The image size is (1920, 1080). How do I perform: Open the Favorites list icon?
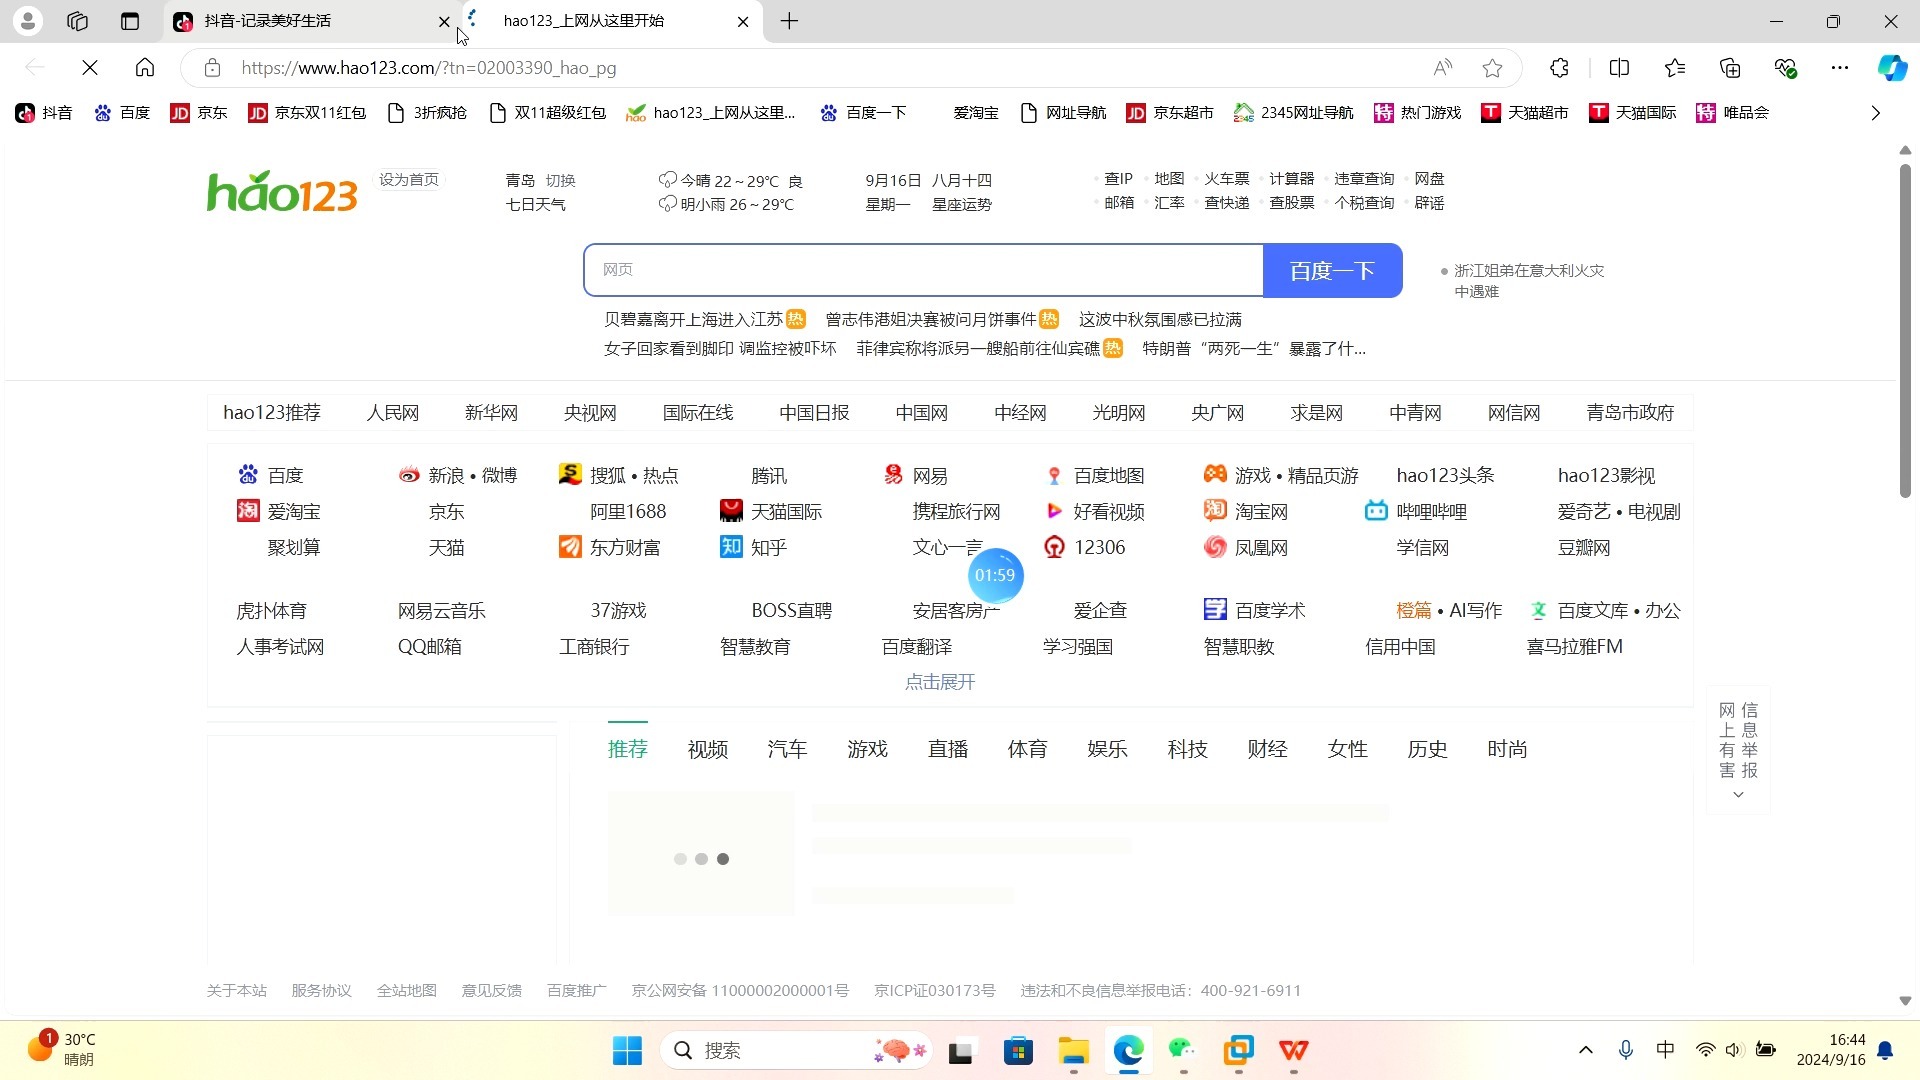tap(1675, 68)
